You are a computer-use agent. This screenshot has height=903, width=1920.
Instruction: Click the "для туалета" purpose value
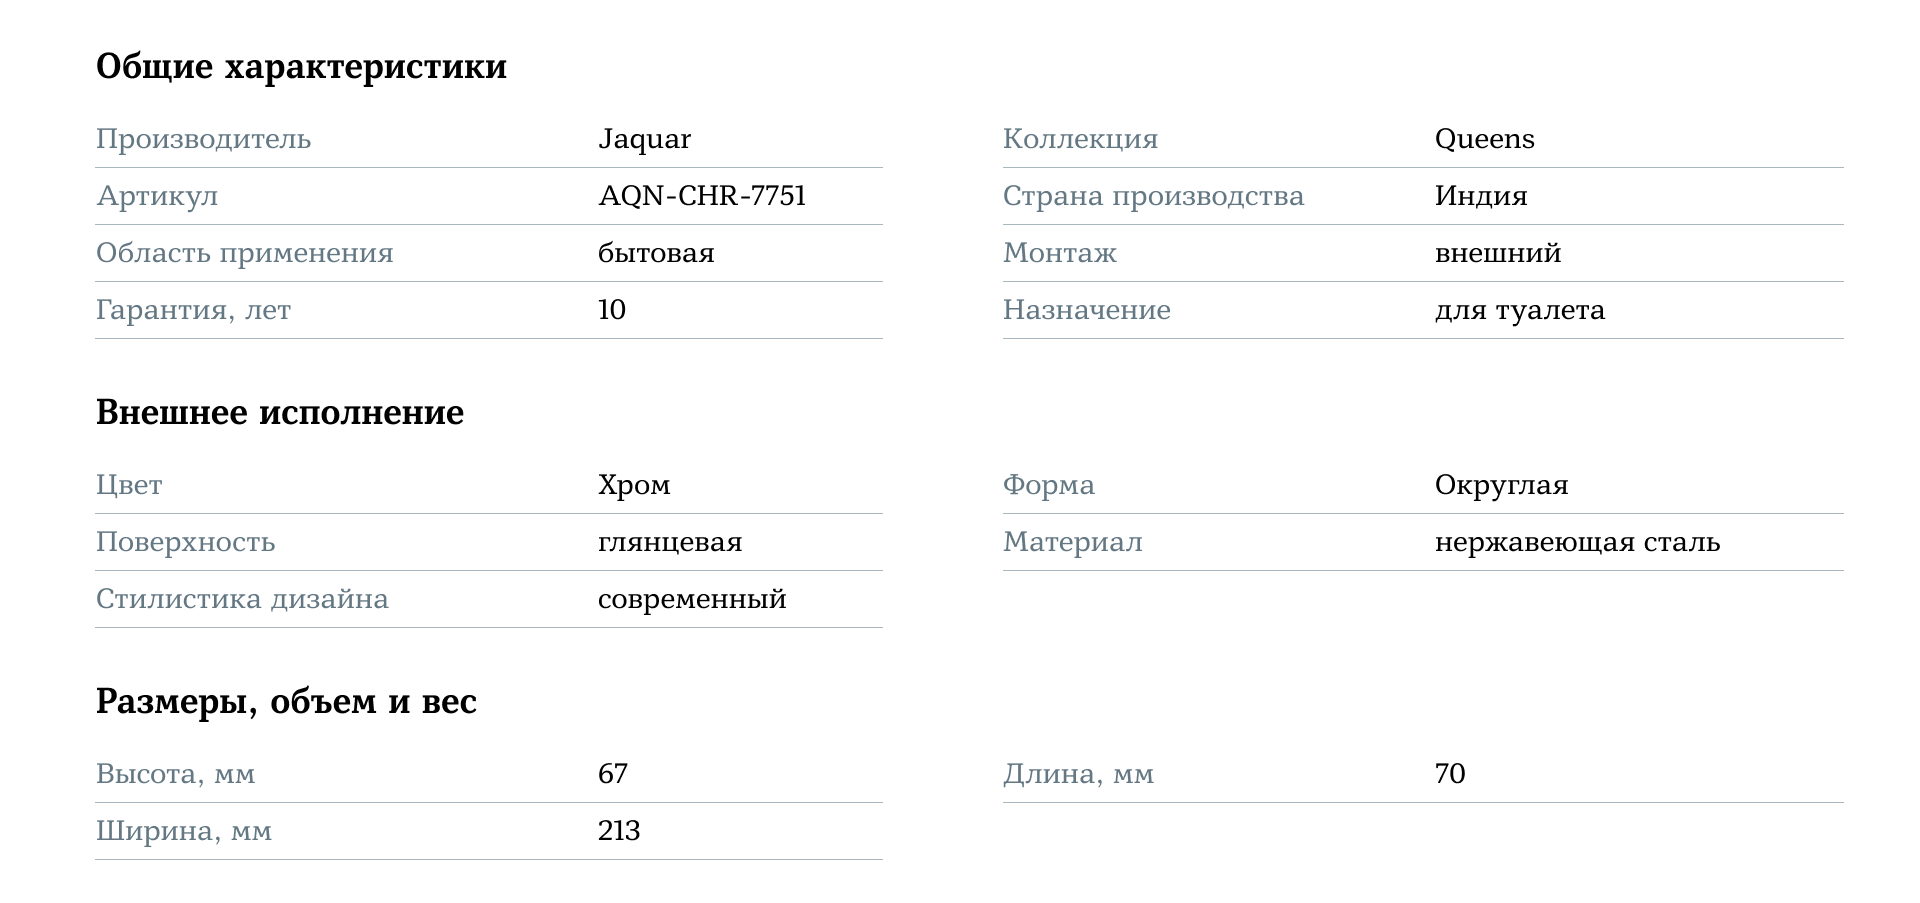(1519, 310)
